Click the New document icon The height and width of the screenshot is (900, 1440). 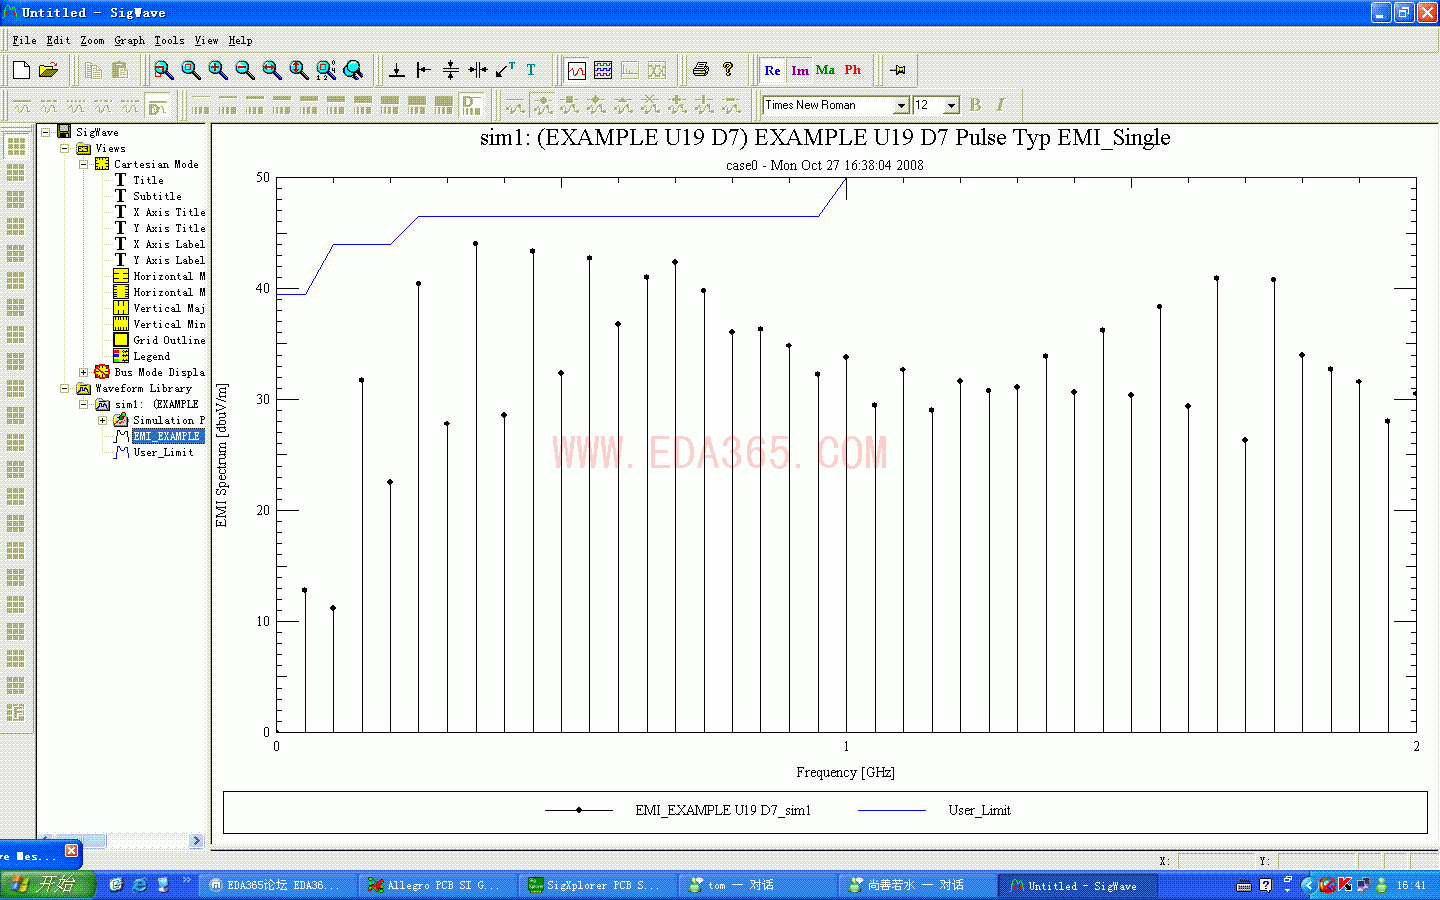click(21, 70)
